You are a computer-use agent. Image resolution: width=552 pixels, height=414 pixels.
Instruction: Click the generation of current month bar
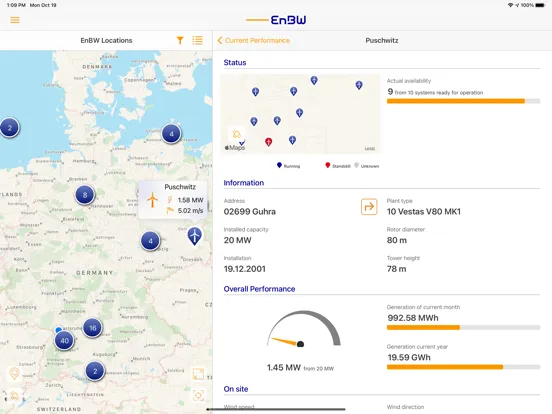pos(463,327)
